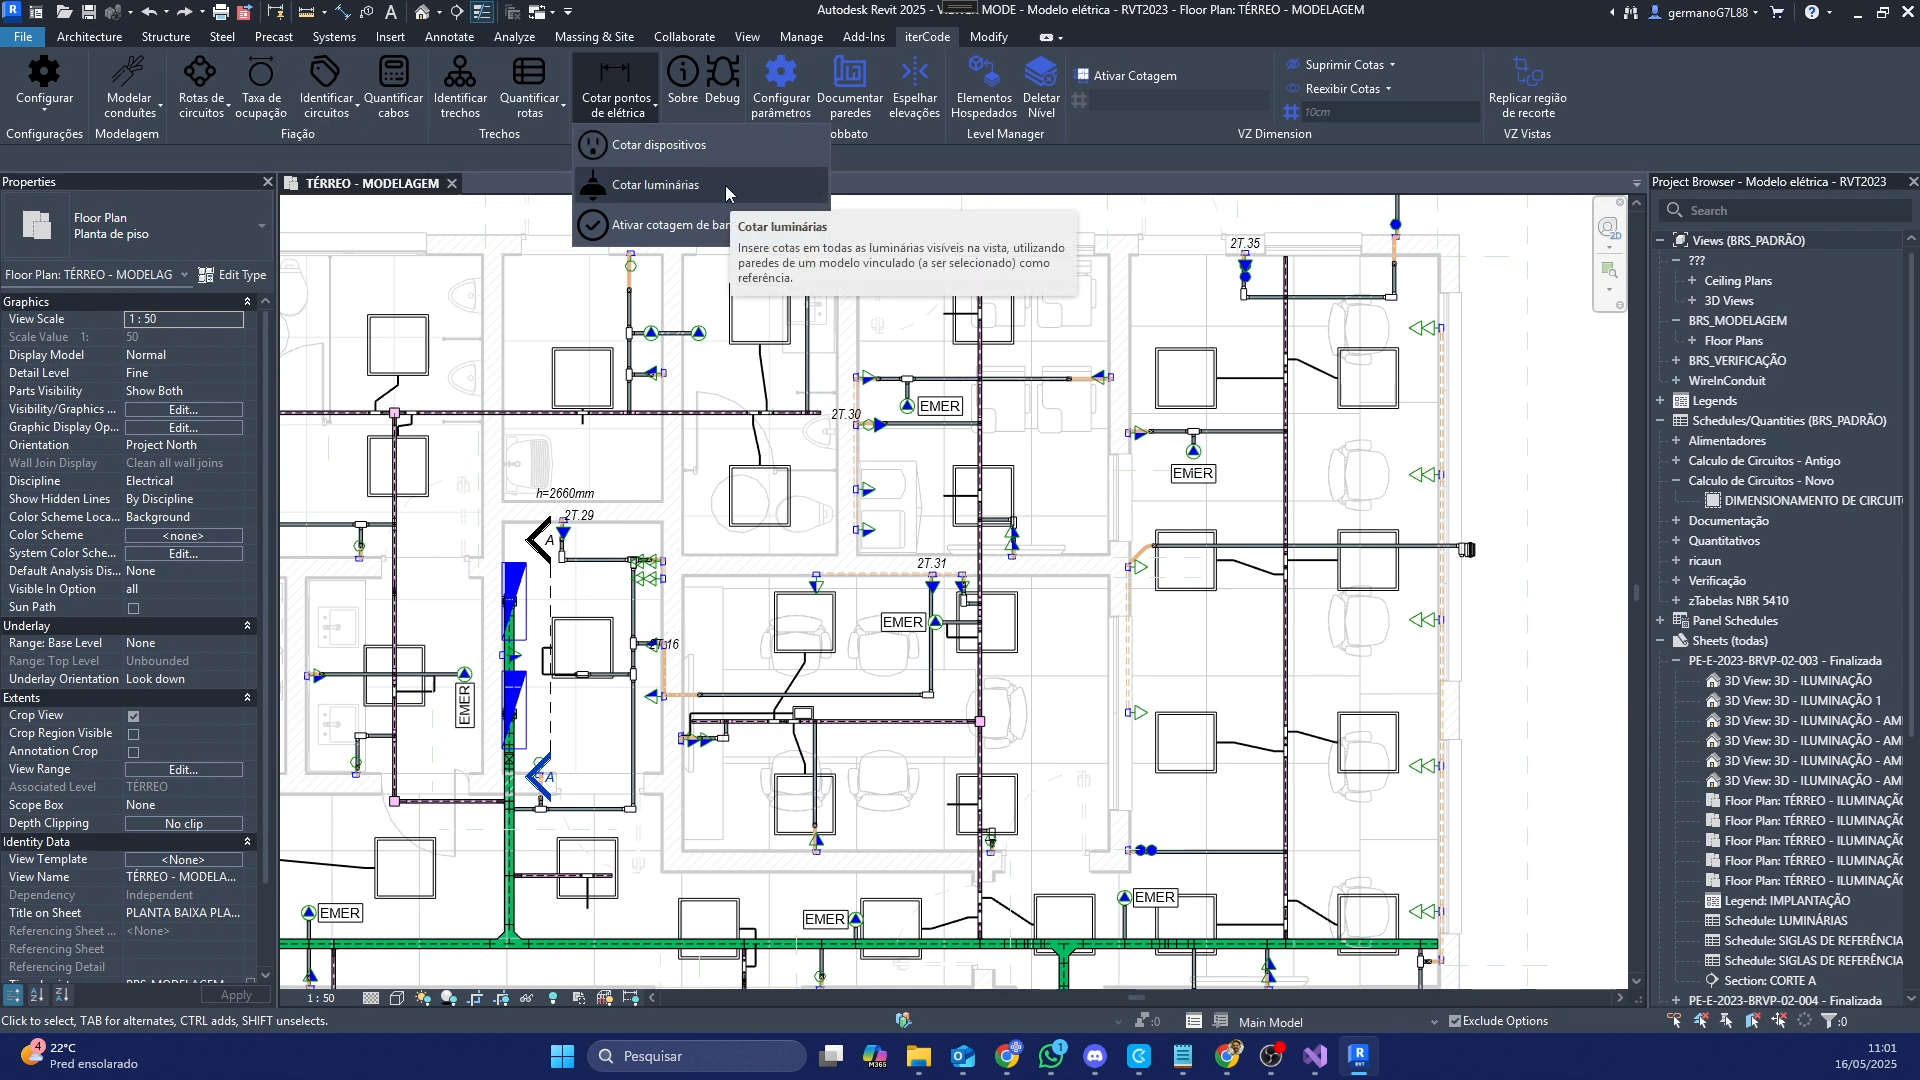Expand the Legends tree node

pyautogui.click(x=1660, y=400)
